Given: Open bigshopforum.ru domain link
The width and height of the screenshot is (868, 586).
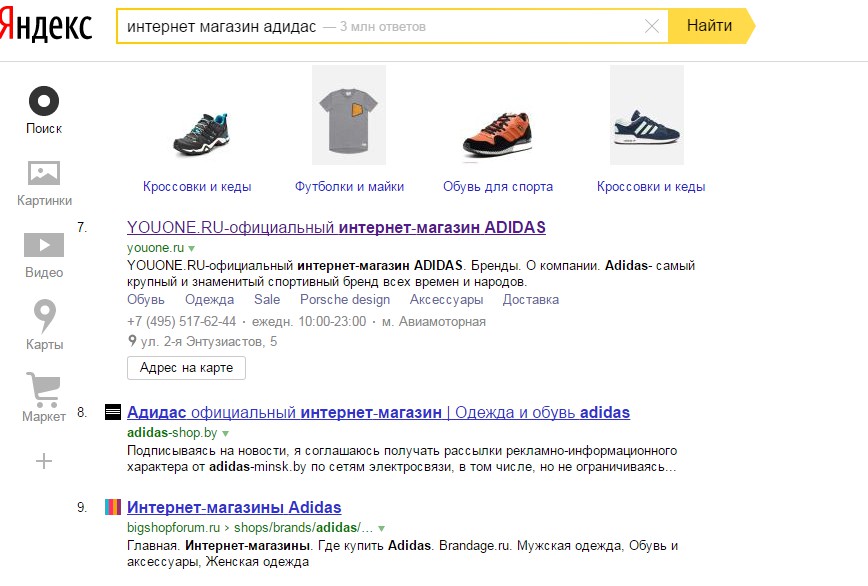Looking at the screenshot, I should pos(173,527).
